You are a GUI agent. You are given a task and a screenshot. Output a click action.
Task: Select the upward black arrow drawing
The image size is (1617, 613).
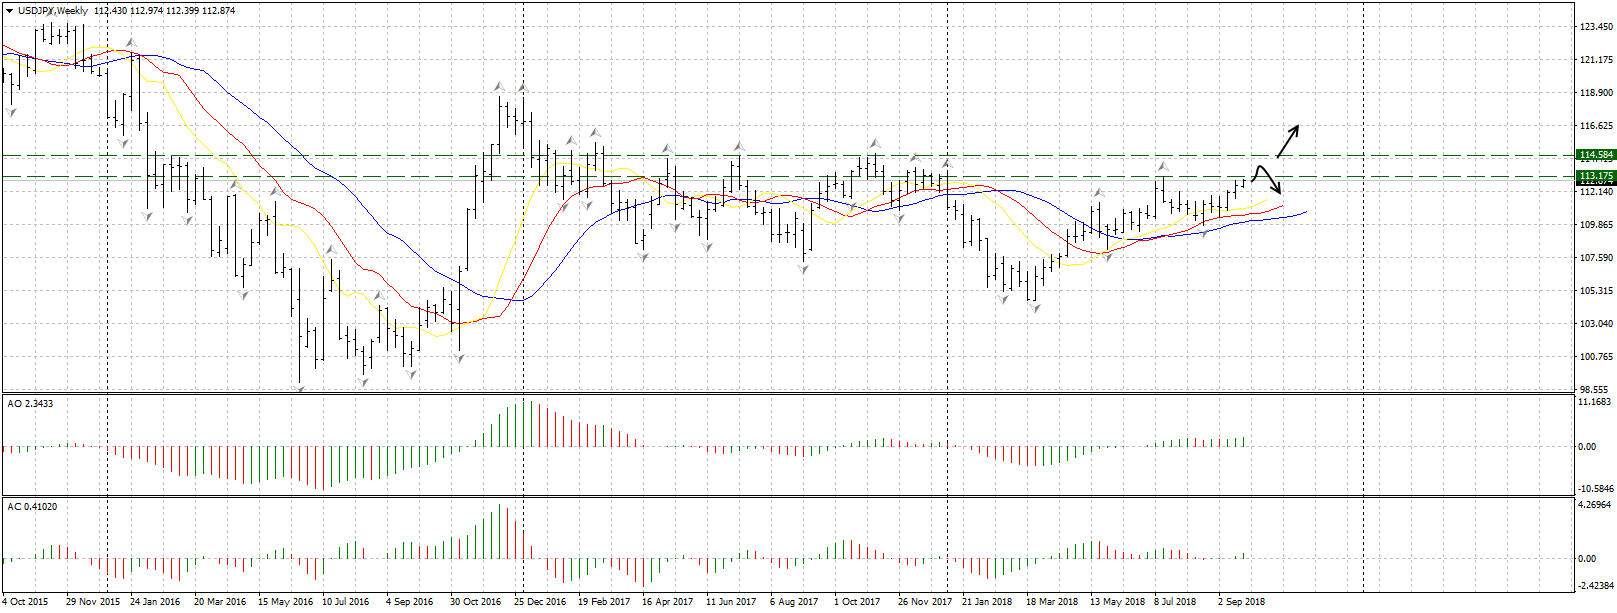coord(1287,142)
